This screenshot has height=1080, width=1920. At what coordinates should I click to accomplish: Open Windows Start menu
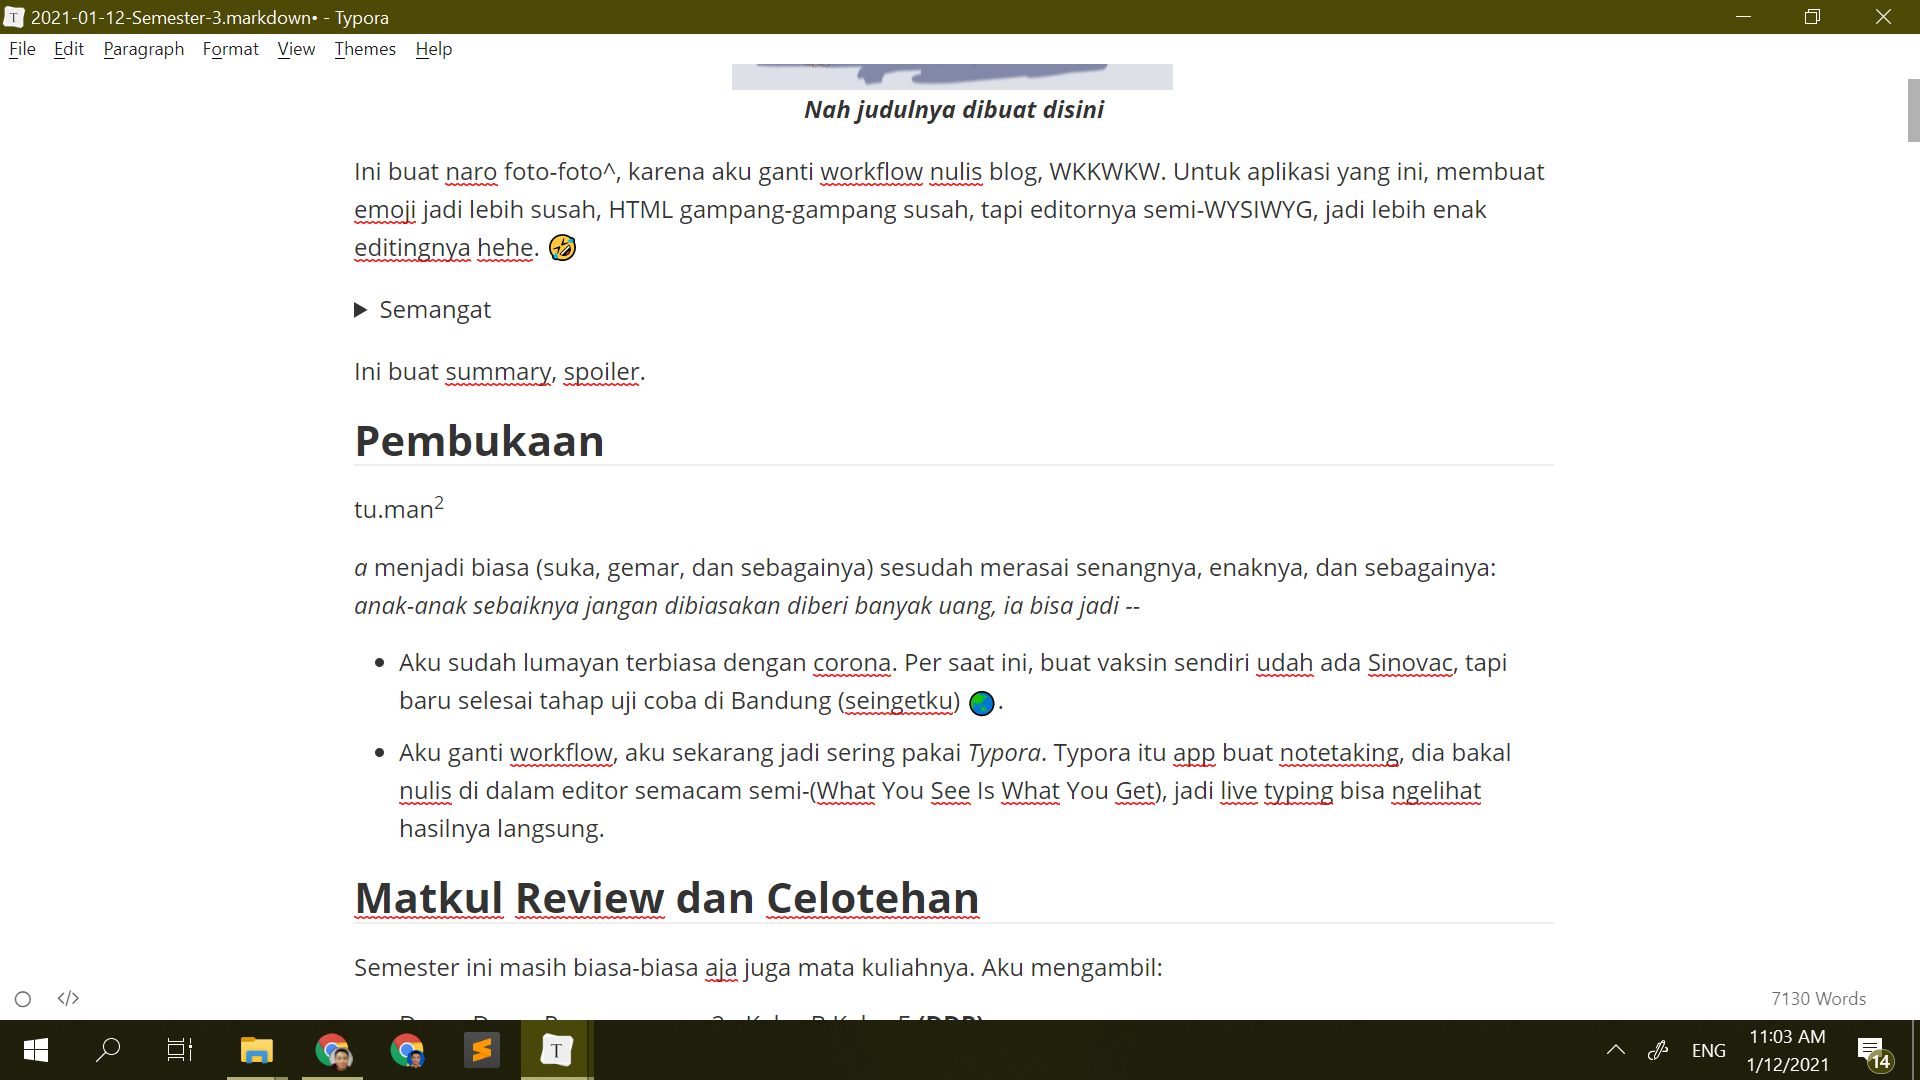pyautogui.click(x=36, y=1050)
